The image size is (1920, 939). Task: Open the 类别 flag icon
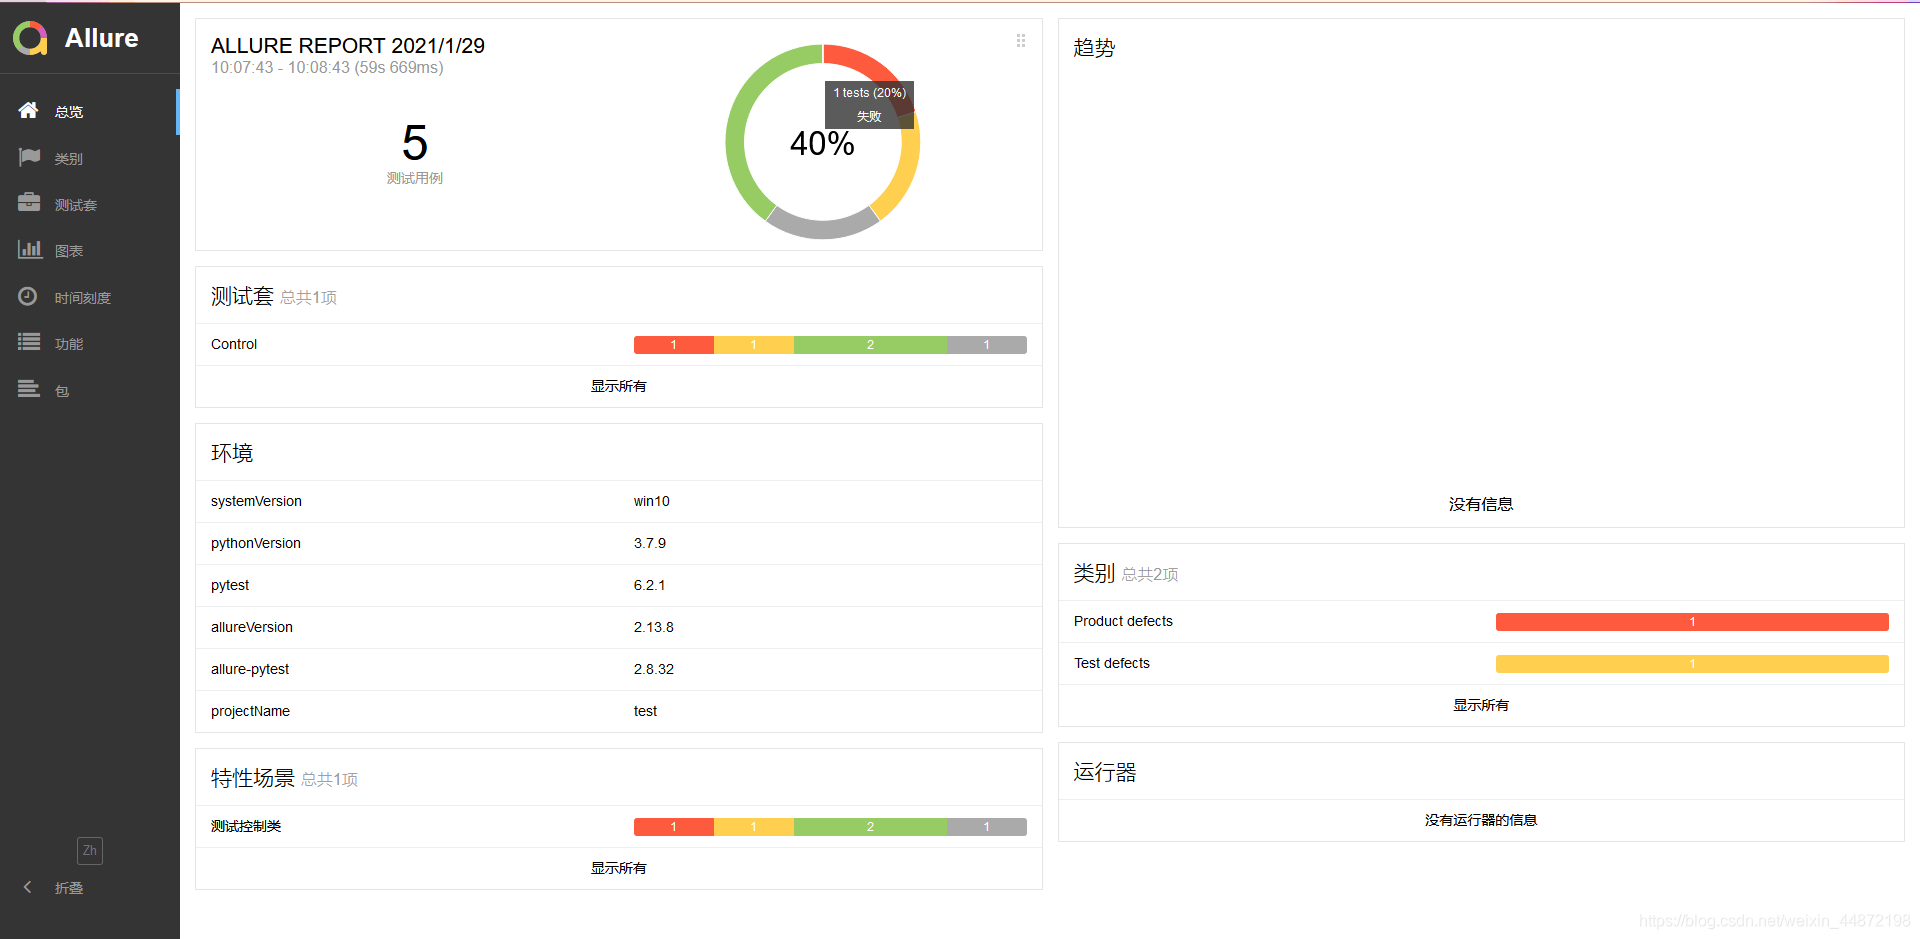pos(29,157)
